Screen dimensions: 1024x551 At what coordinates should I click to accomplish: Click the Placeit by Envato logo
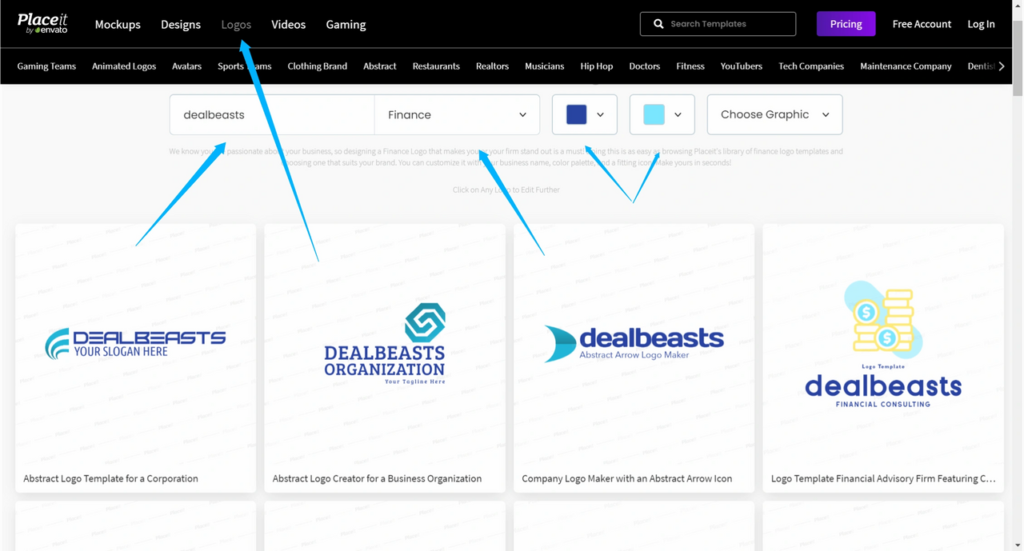point(42,24)
